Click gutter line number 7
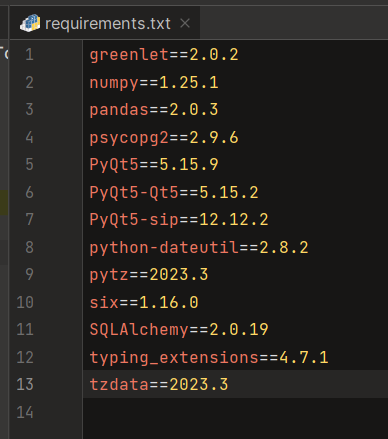The height and width of the screenshot is (439, 388). point(29,220)
